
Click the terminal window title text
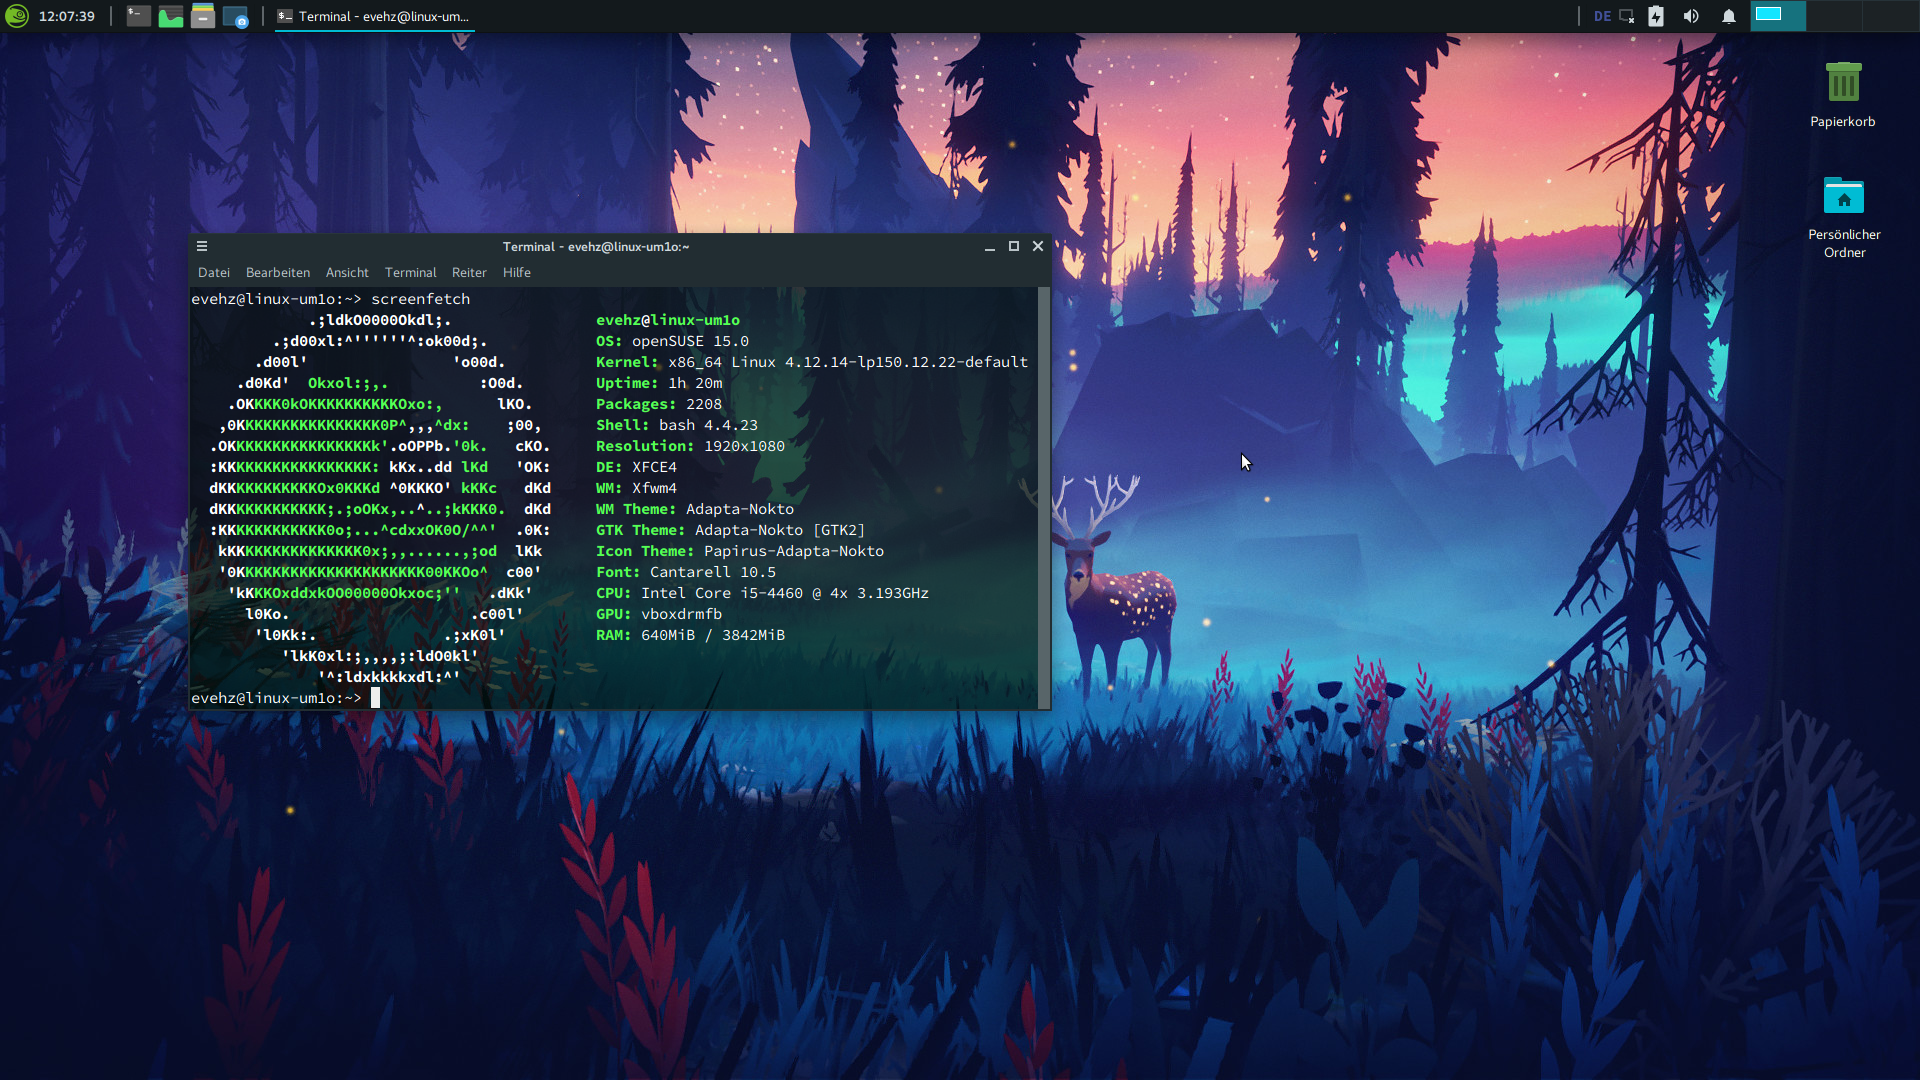(x=596, y=247)
